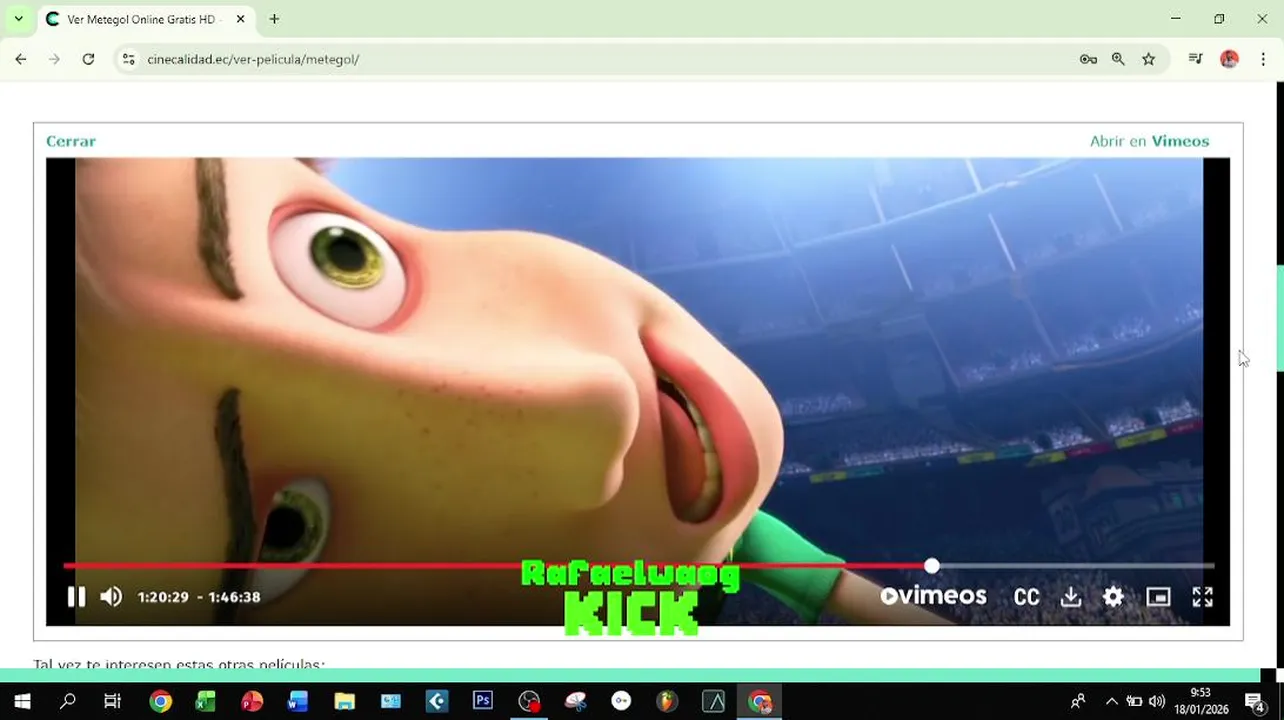Open Task View on the taskbar
This screenshot has height=720, width=1284.
[112, 701]
